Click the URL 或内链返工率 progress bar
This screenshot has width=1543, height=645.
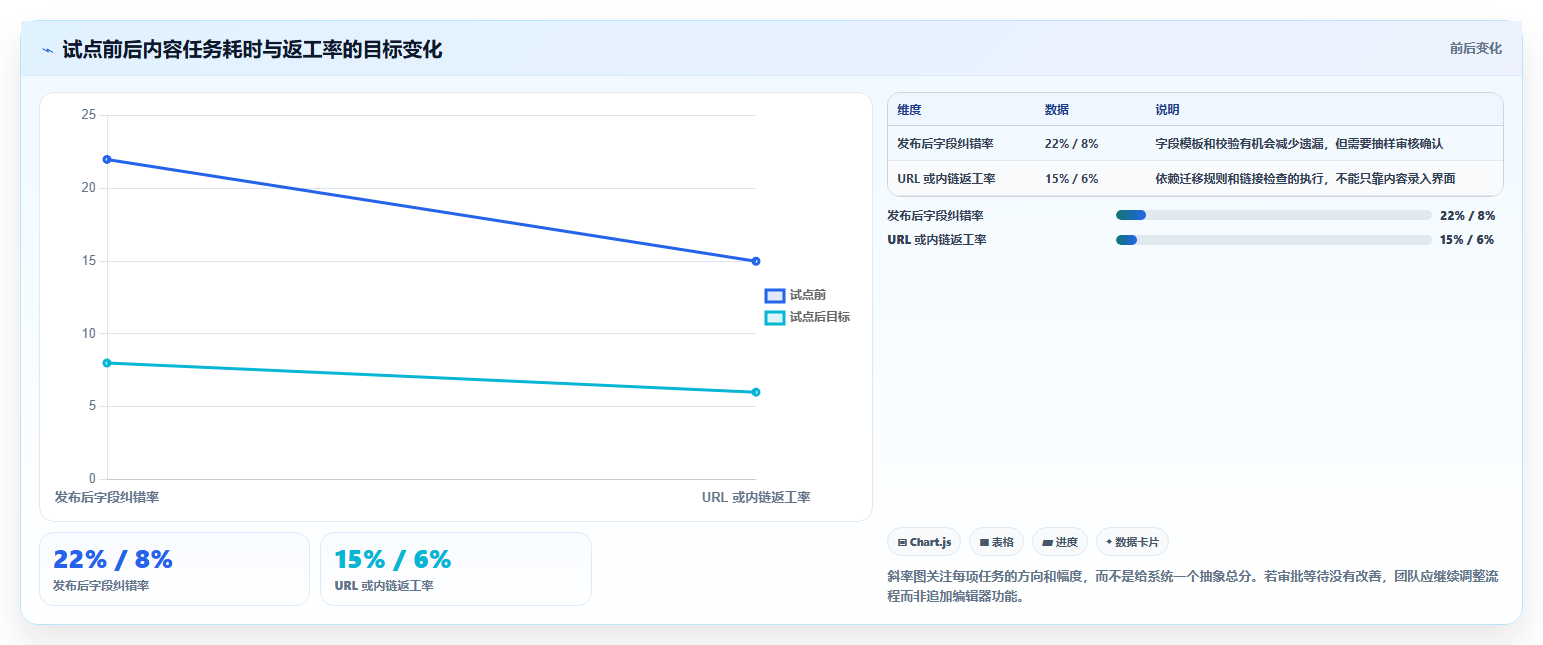pyautogui.click(x=1273, y=240)
